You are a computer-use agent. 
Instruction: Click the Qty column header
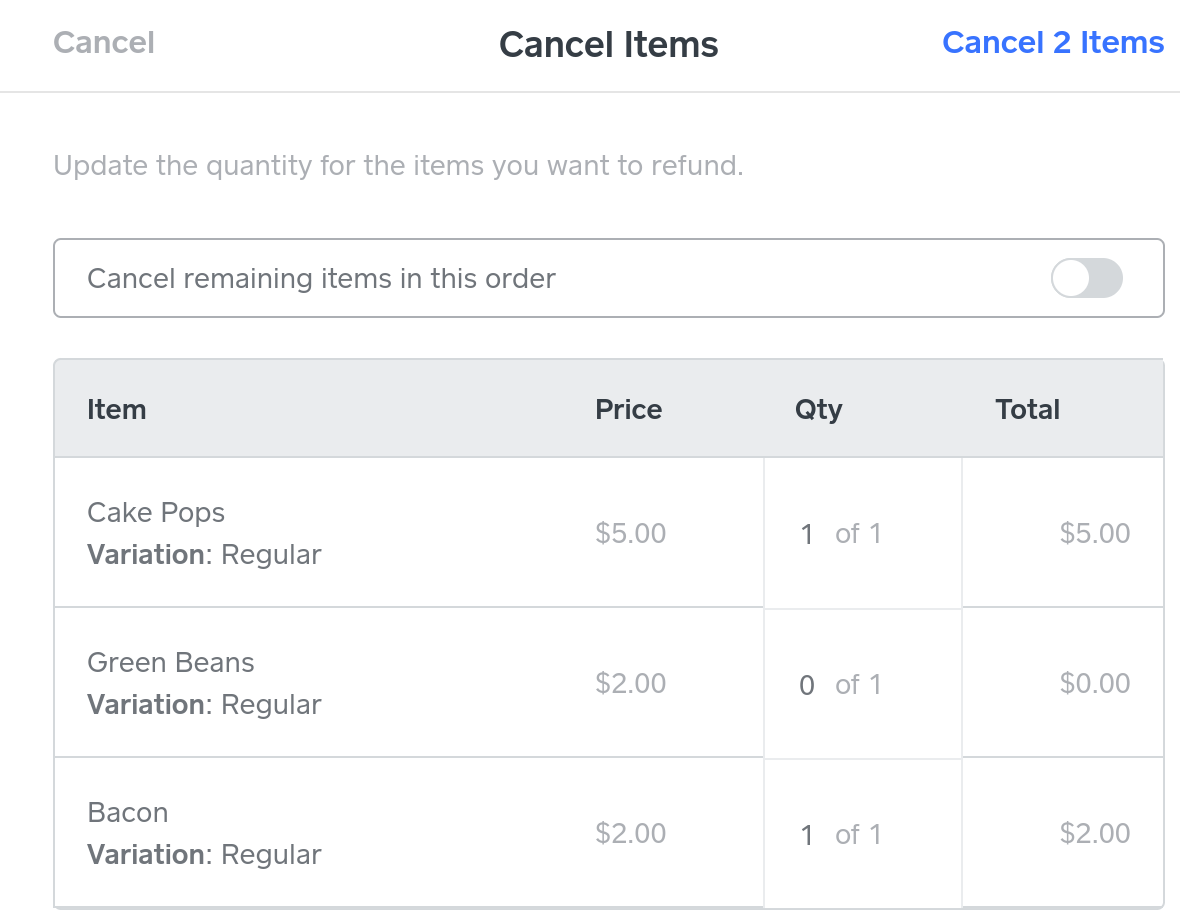(818, 410)
